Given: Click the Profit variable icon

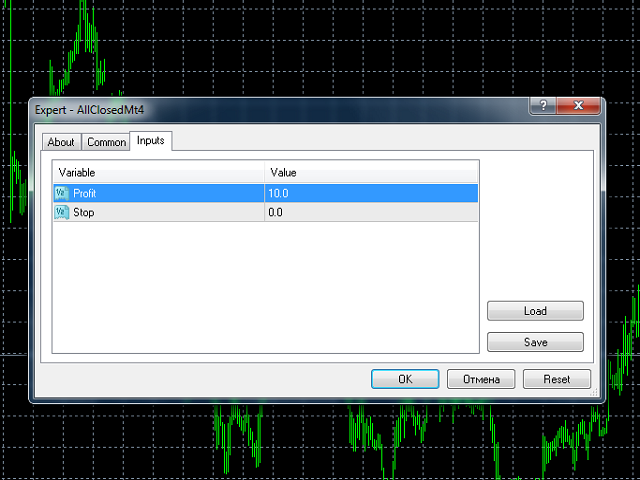Looking at the screenshot, I should (62, 193).
